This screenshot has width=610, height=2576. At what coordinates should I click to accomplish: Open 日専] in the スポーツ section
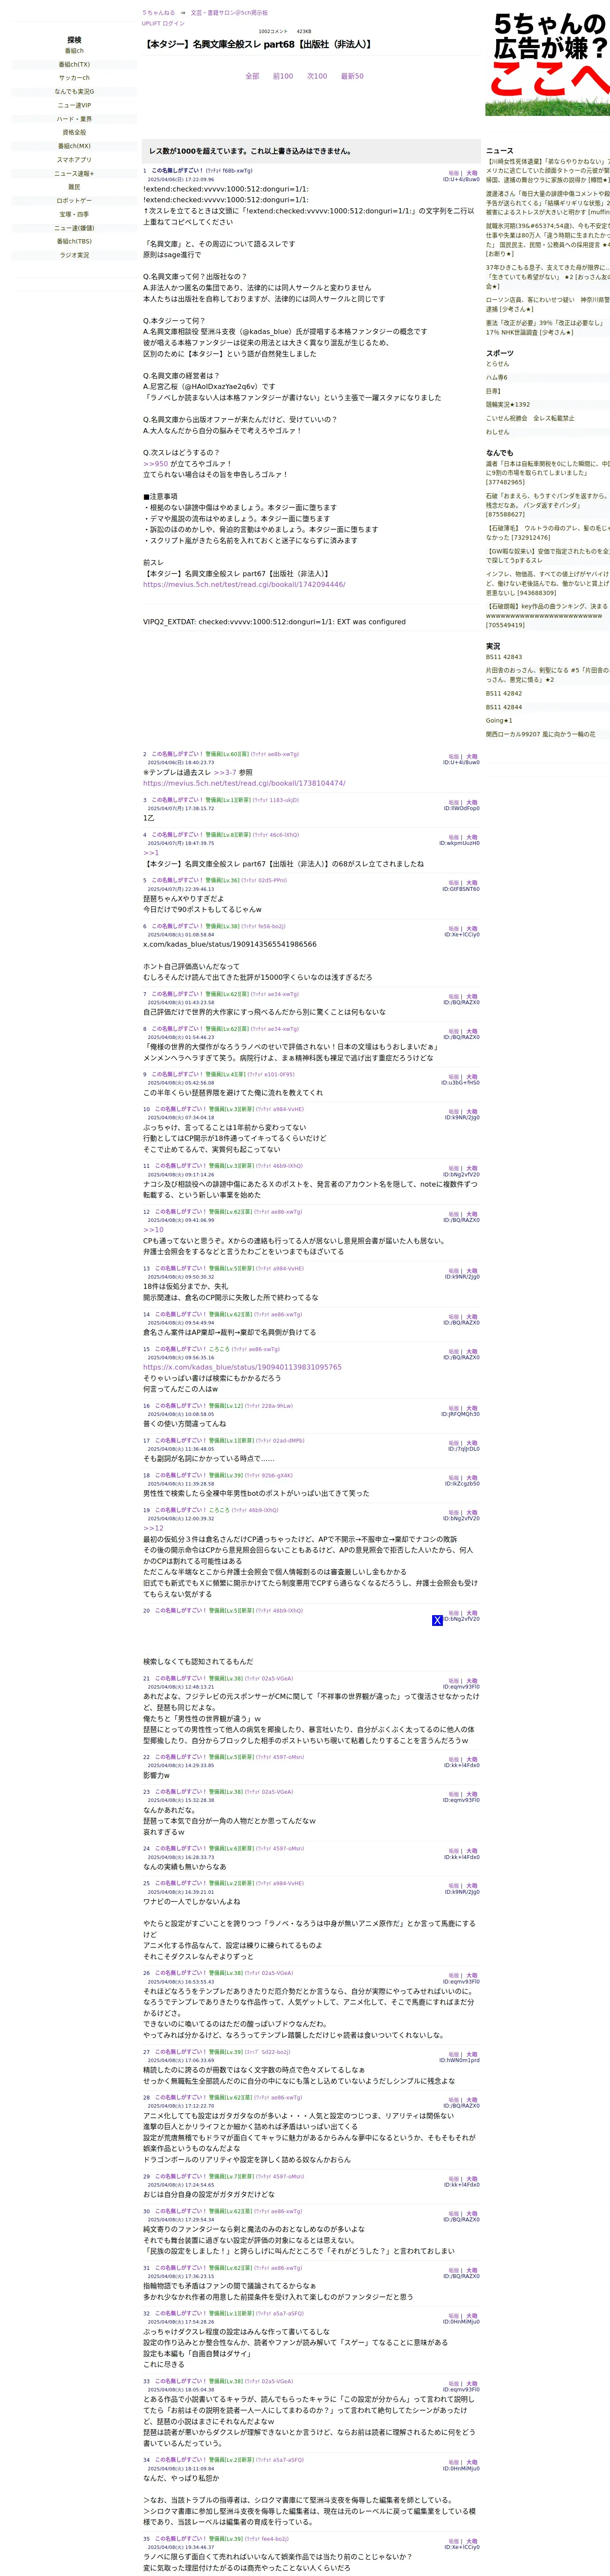[493, 391]
